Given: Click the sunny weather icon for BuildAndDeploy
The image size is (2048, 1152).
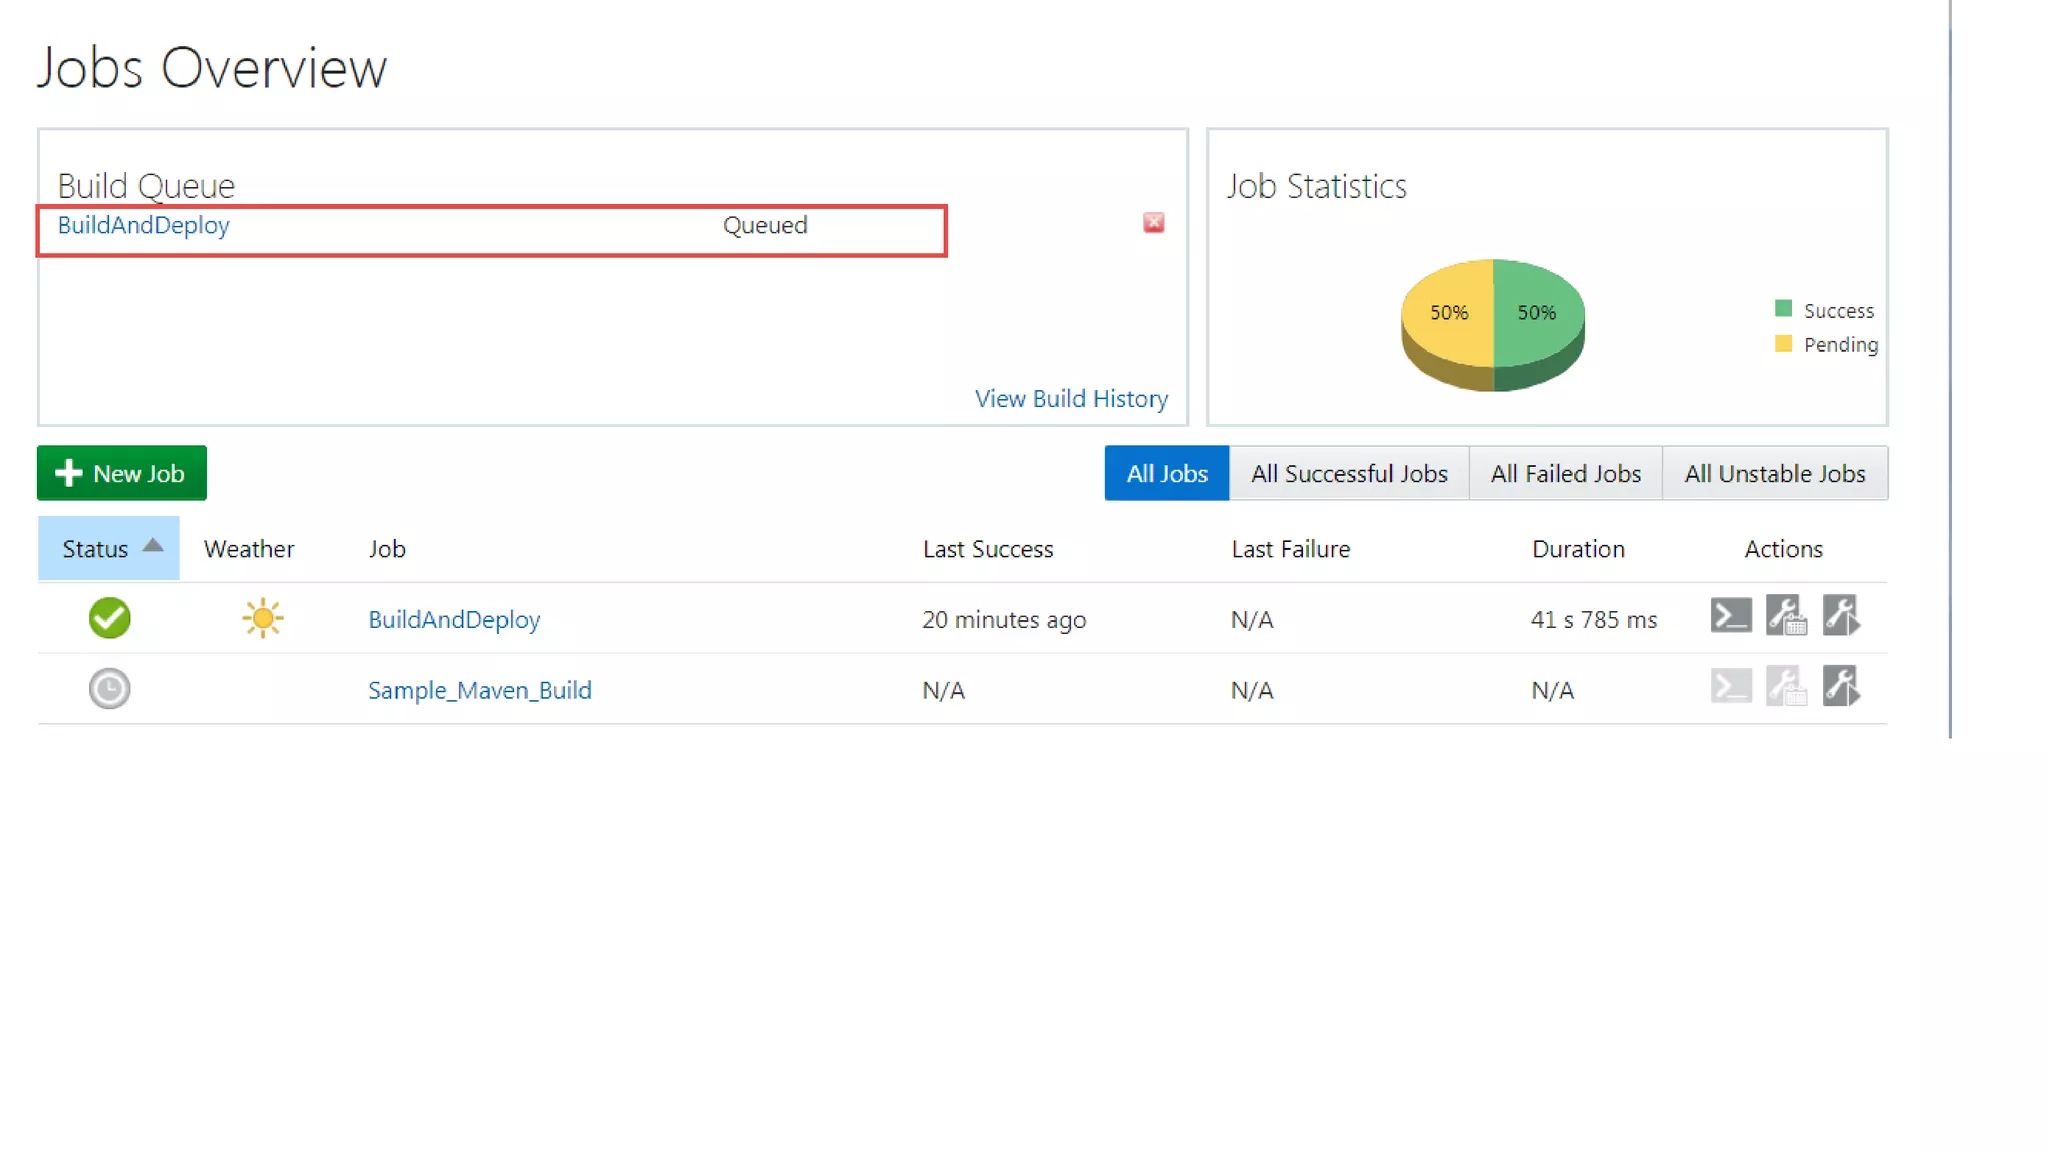Looking at the screenshot, I should pos(263,618).
